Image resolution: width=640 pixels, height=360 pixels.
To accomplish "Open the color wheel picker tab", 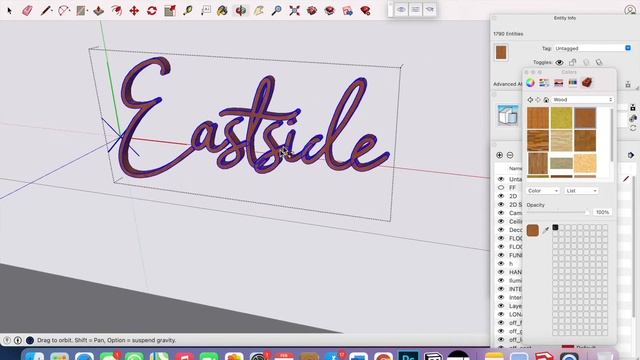I will 530,83.
